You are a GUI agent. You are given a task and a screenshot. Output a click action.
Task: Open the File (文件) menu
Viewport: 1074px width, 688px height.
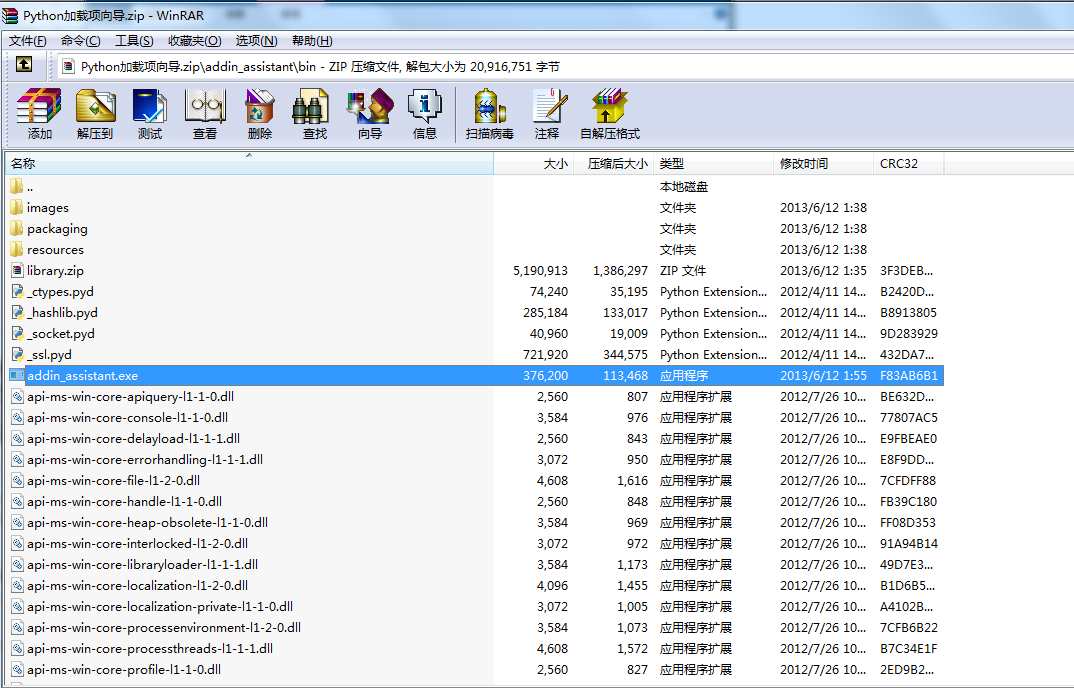[27, 40]
